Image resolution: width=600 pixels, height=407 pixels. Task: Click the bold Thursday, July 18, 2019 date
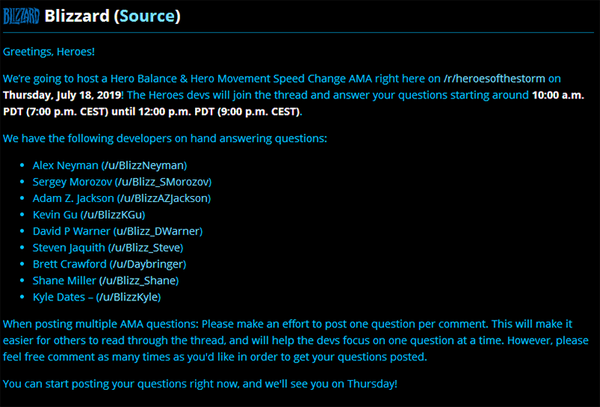coord(62,95)
